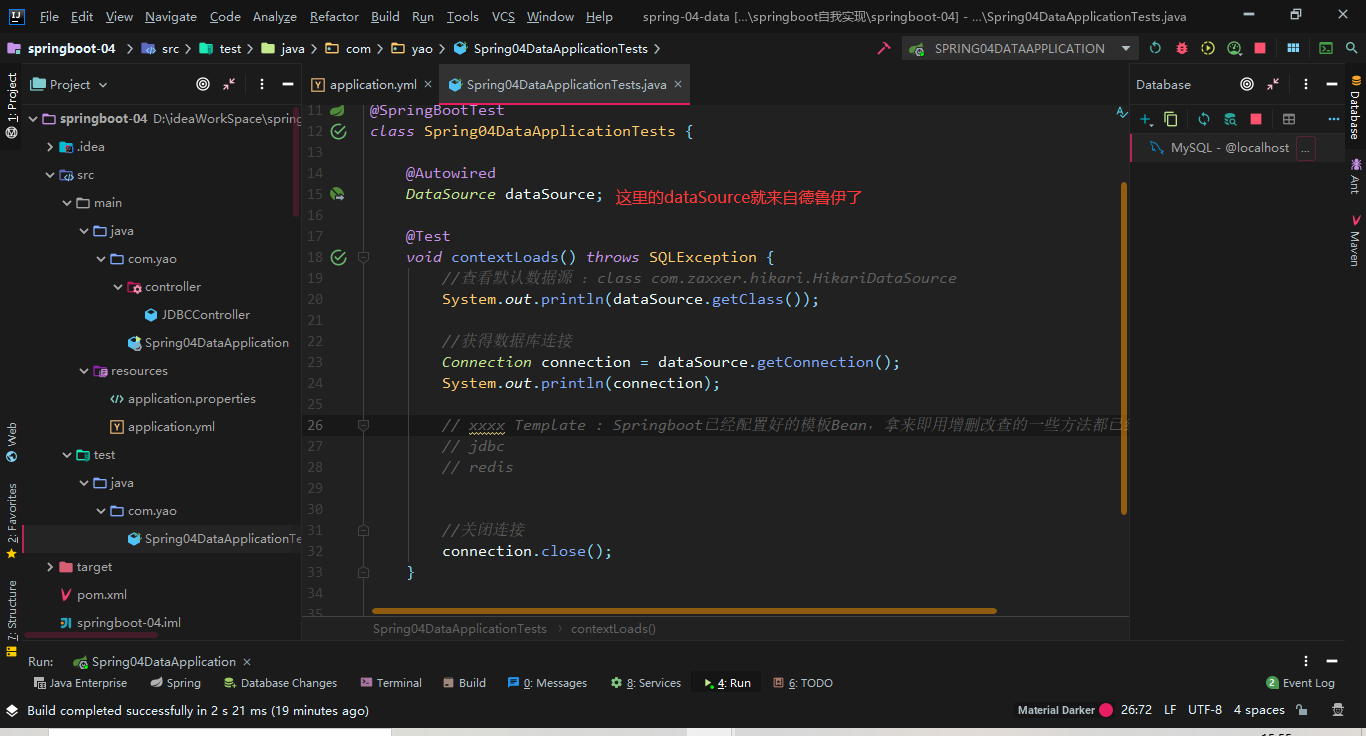Viewport: 1366px width, 736px height.
Task: Select pom.xml in the project tree
Action: tap(101, 595)
